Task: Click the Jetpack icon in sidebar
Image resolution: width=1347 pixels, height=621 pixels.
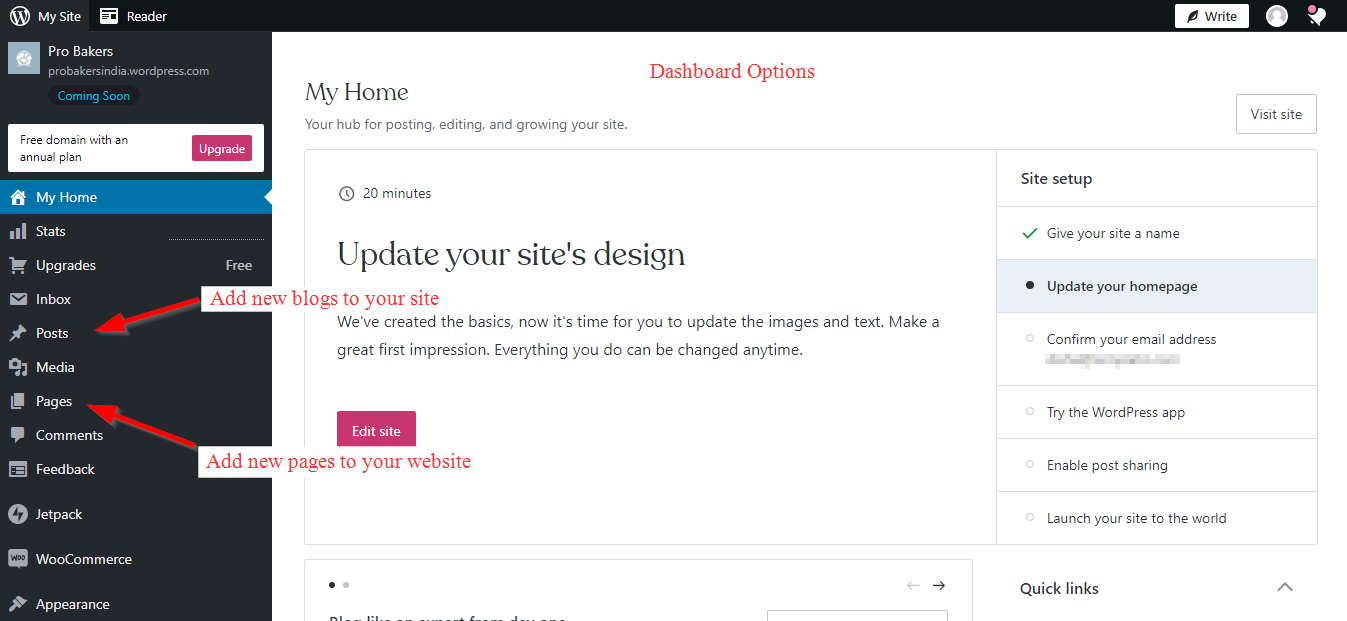Action: click(18, 514)
